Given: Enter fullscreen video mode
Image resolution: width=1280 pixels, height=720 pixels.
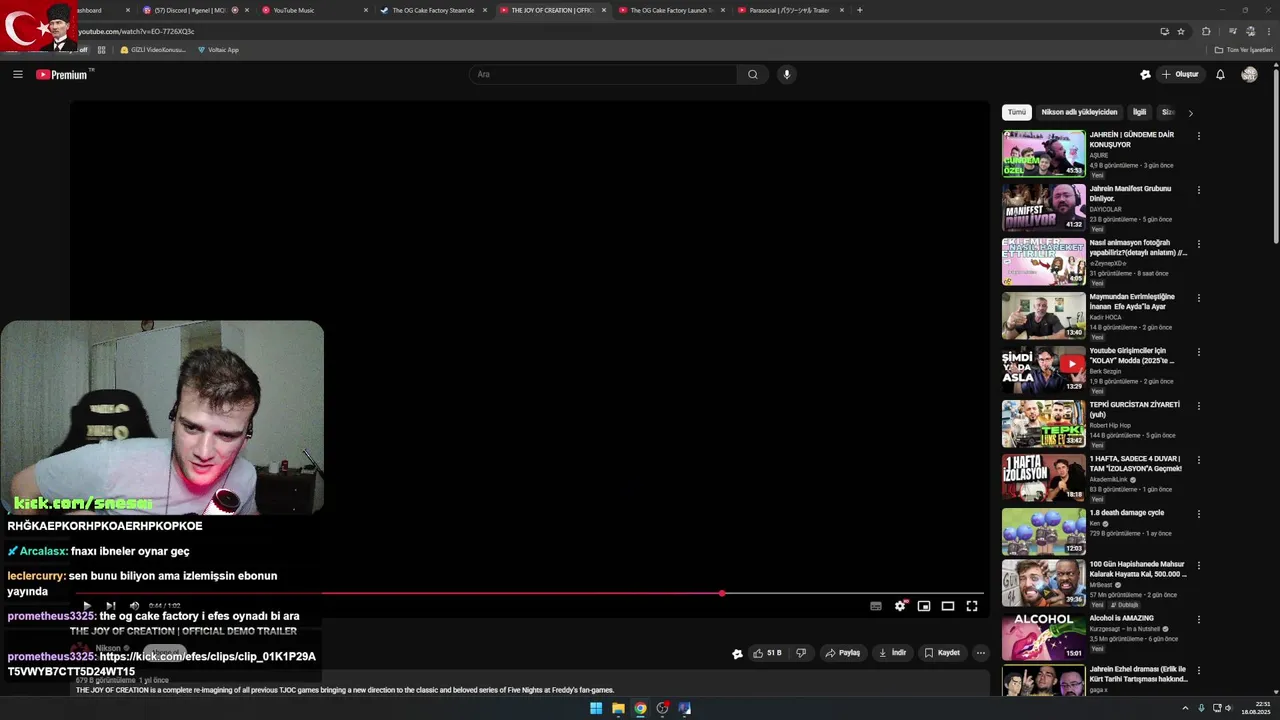Looking at the screenshot, I should coord(972,606).
